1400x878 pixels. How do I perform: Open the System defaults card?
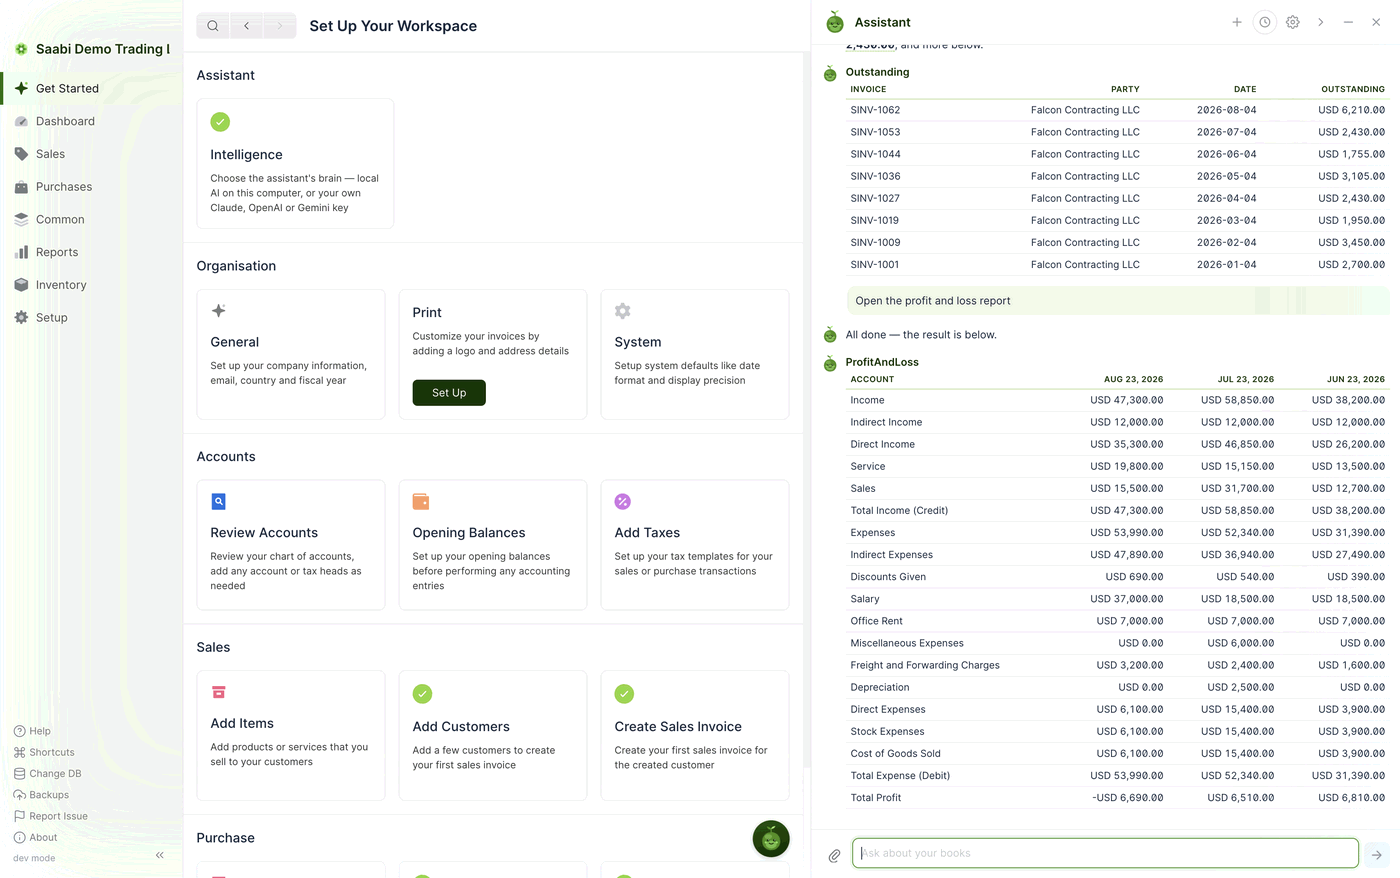click(695, 354)
